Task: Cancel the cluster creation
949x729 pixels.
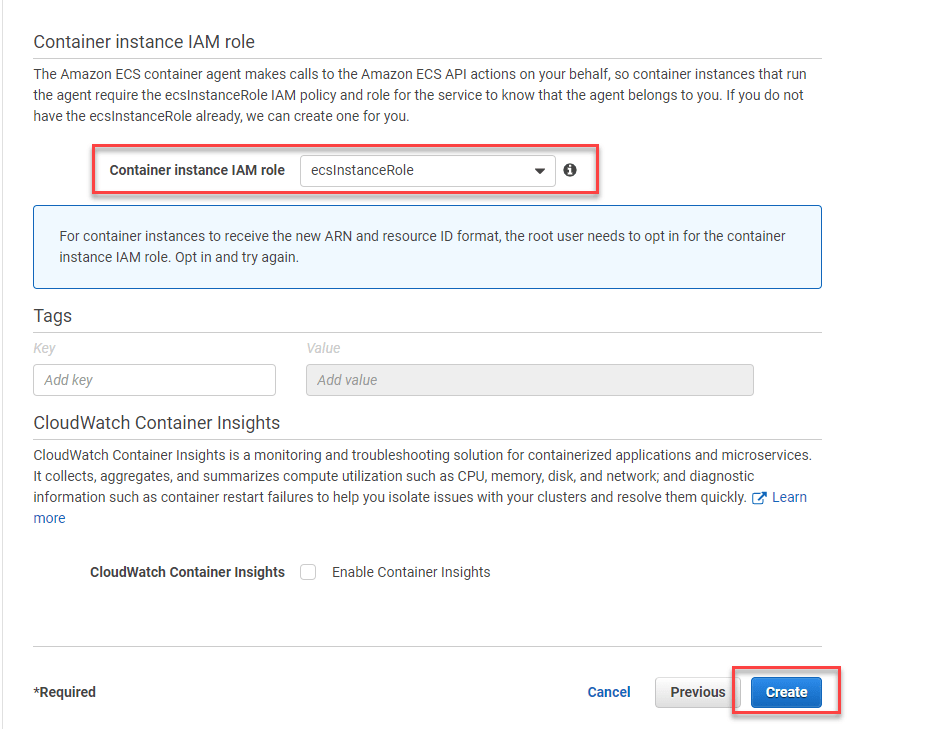Action: click(608, 692)
